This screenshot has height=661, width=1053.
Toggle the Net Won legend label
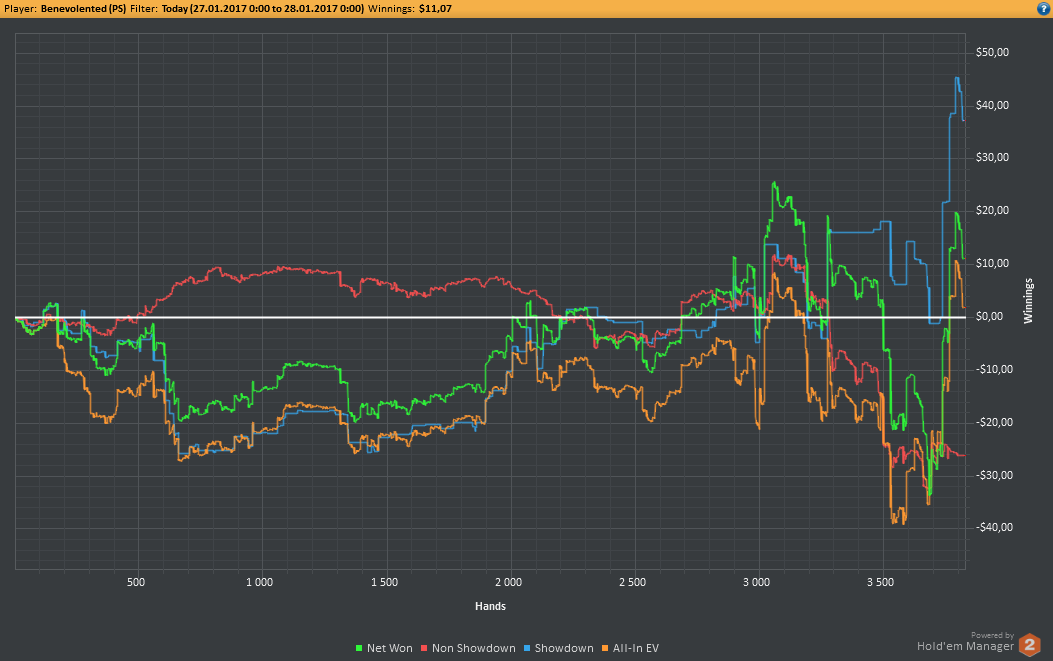coord(390,648)
